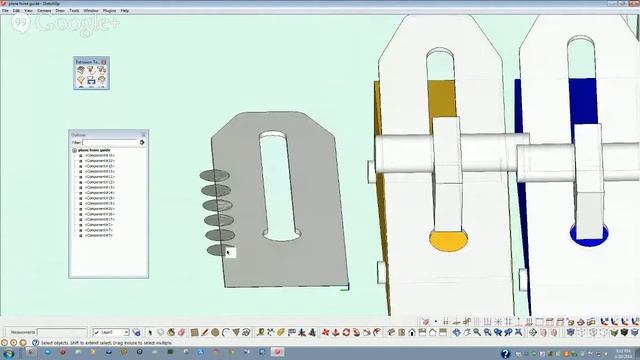Select the Circle drawing tool

215,333
